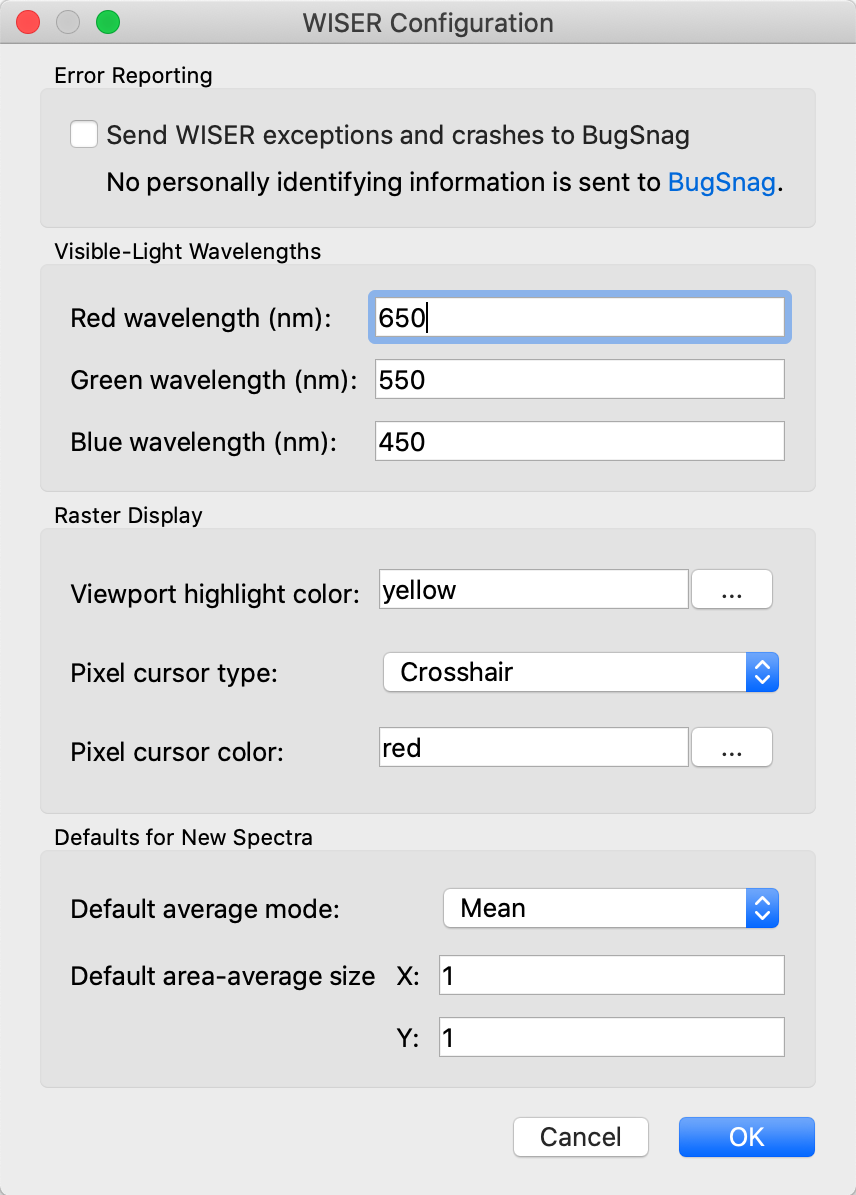Click the Pixel cursor color text field
This screenshot has height=1195, width=856.
(534, 748)
